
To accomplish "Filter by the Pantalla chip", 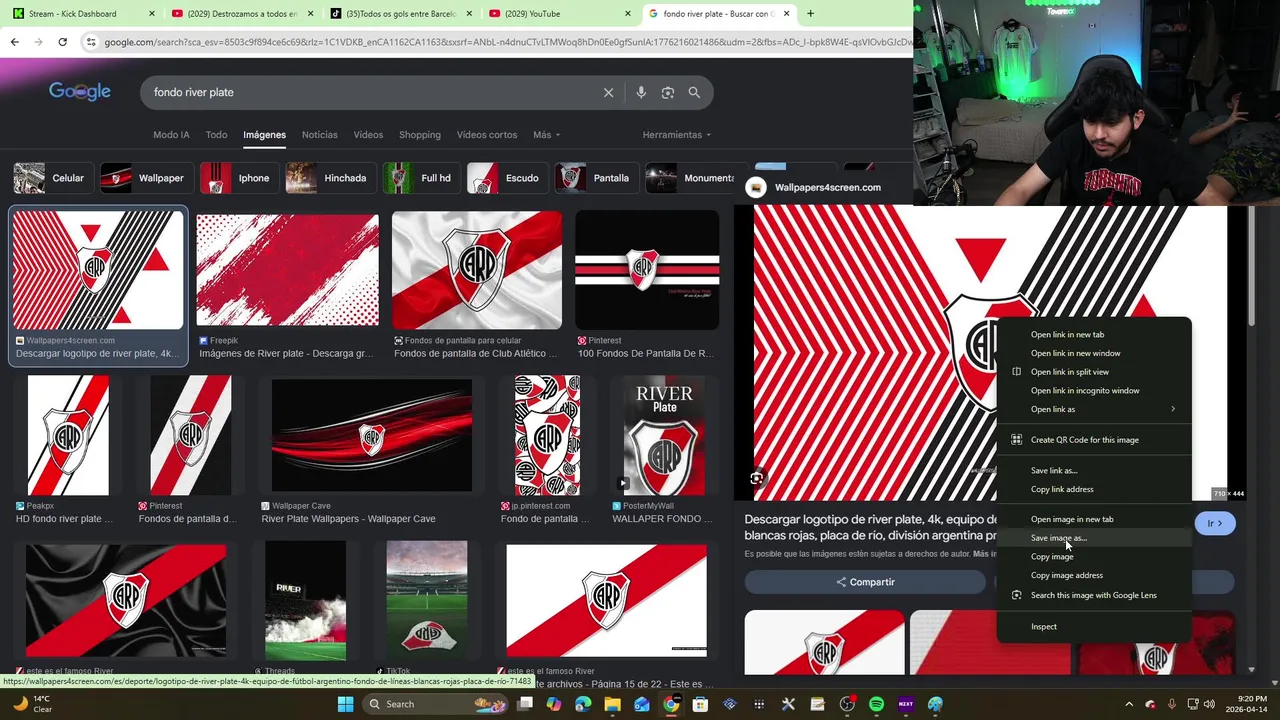I will tap(595, 178).
